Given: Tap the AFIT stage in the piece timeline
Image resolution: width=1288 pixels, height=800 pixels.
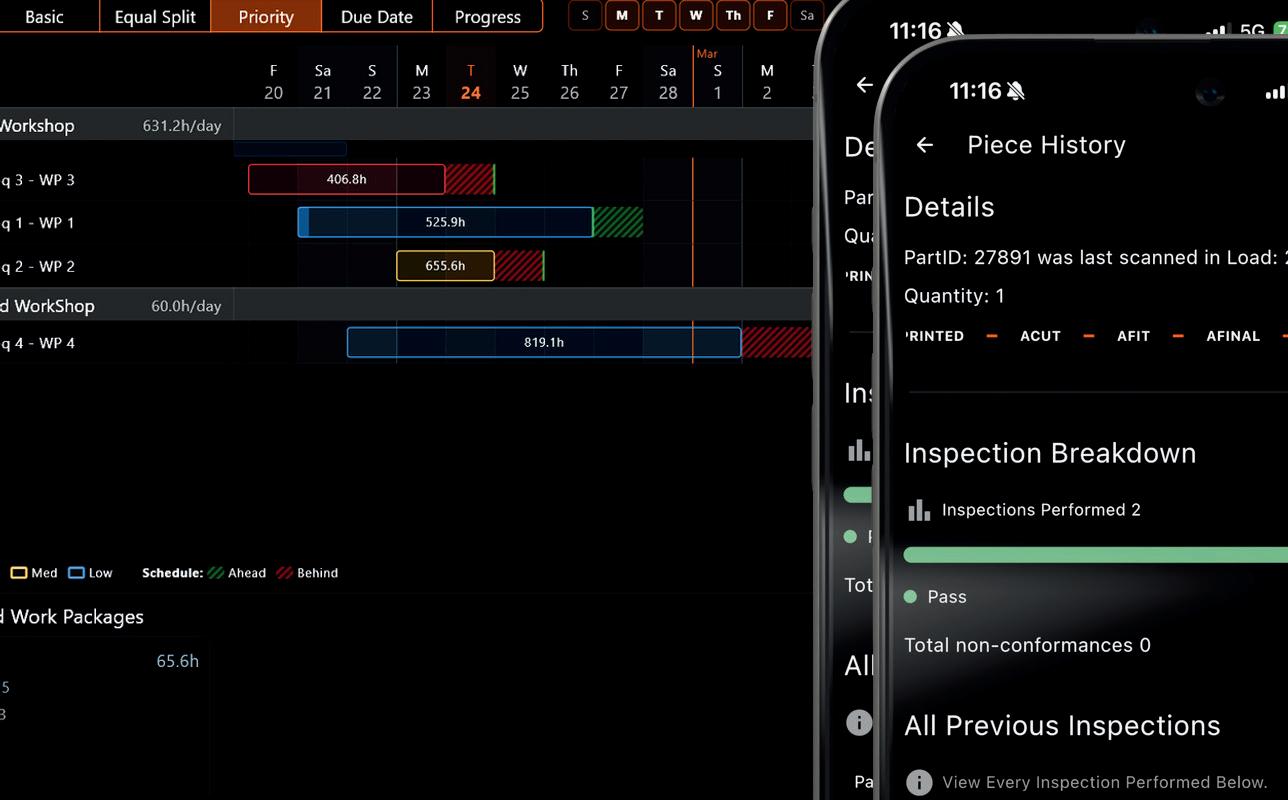Looking at the screenshot, I should pos(1133,336).
